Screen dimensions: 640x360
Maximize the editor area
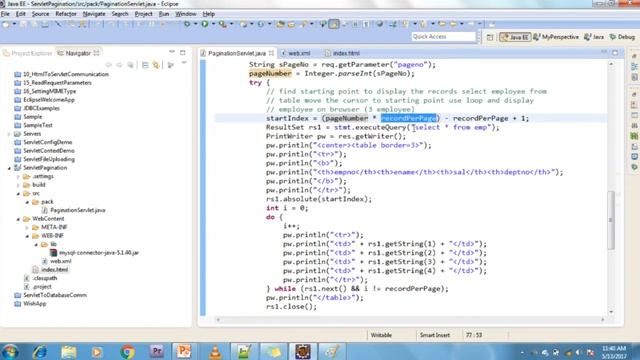[x=615, y=52]
